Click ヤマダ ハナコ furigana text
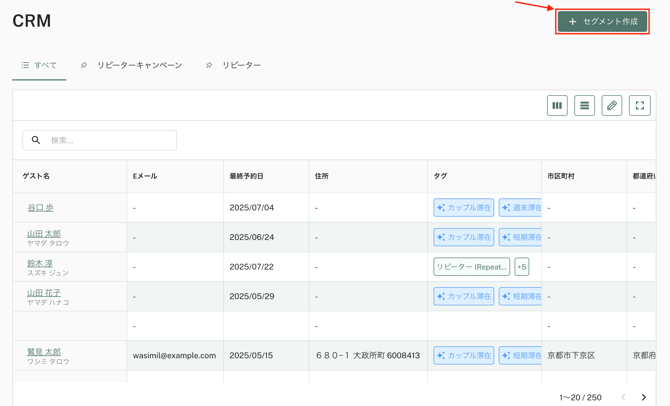This screenshot has width=670, height=406. 48,302
